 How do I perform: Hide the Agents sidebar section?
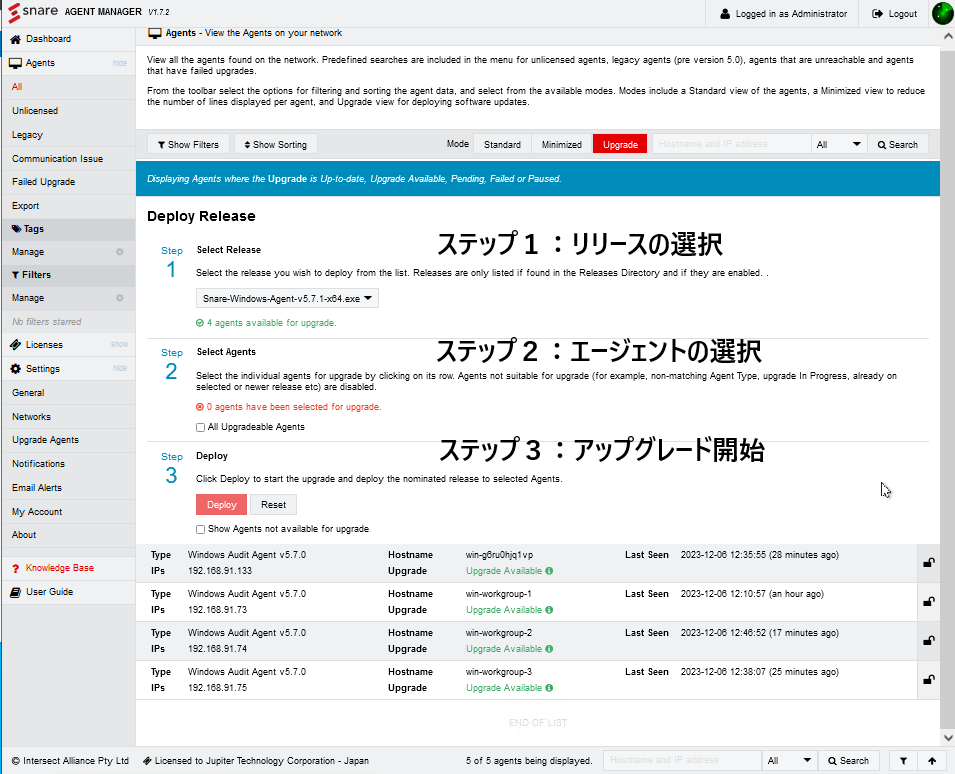[x=120, y=63]
